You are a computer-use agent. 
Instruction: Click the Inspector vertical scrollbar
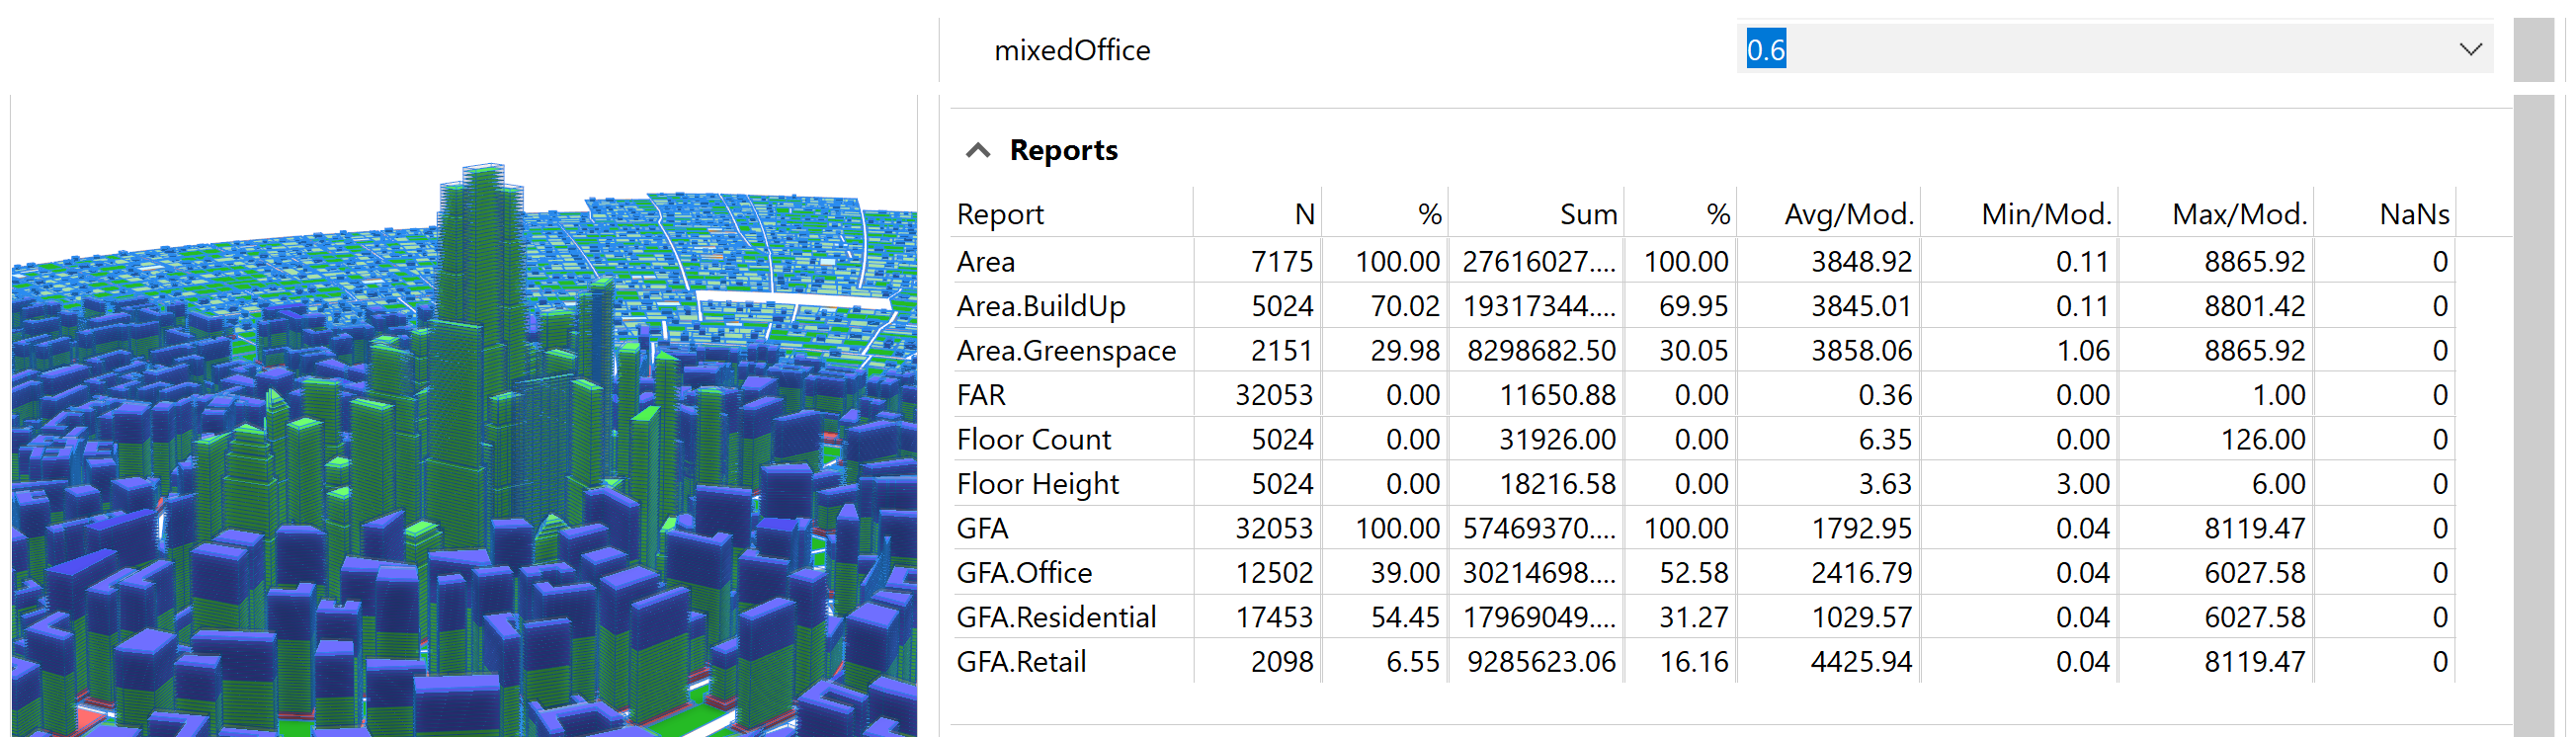[x=2533, y=415]
